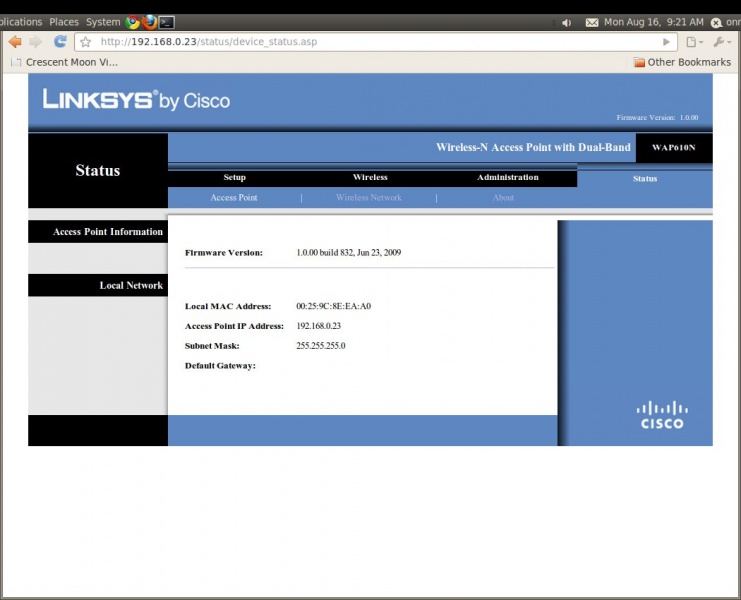This screenshot has height=600, width=741.
Task: Click the Cisco logo at bottom right
Action: pos(662,415)
